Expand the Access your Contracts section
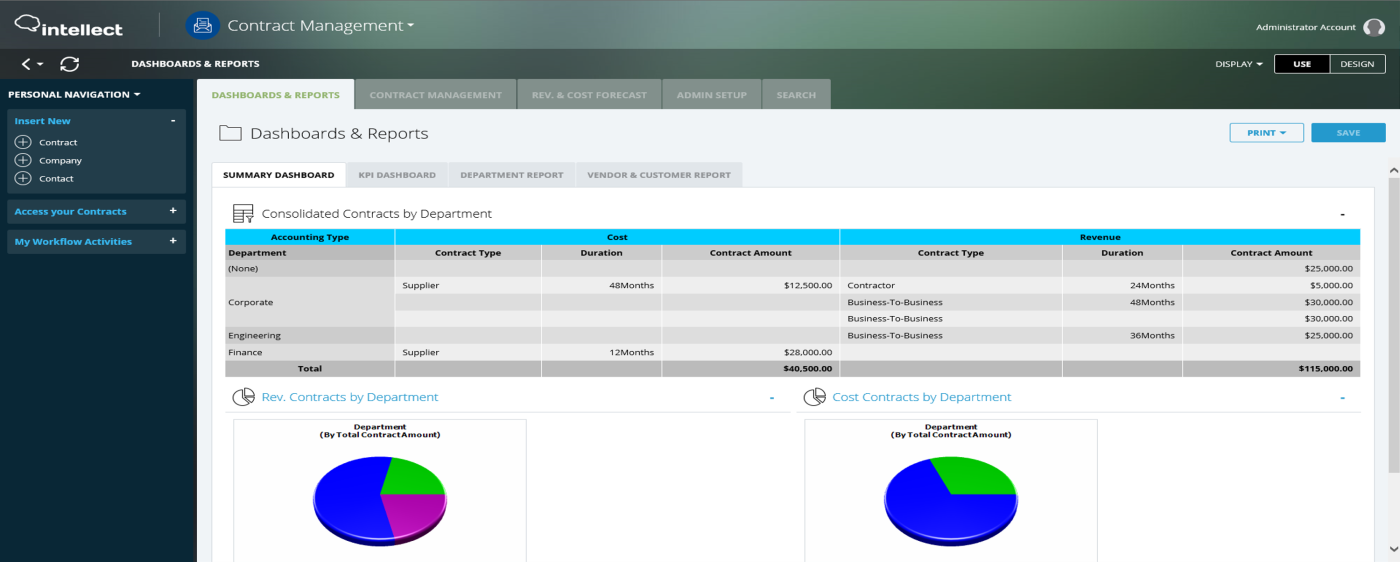1400x562 pixels. pos(173,211)
